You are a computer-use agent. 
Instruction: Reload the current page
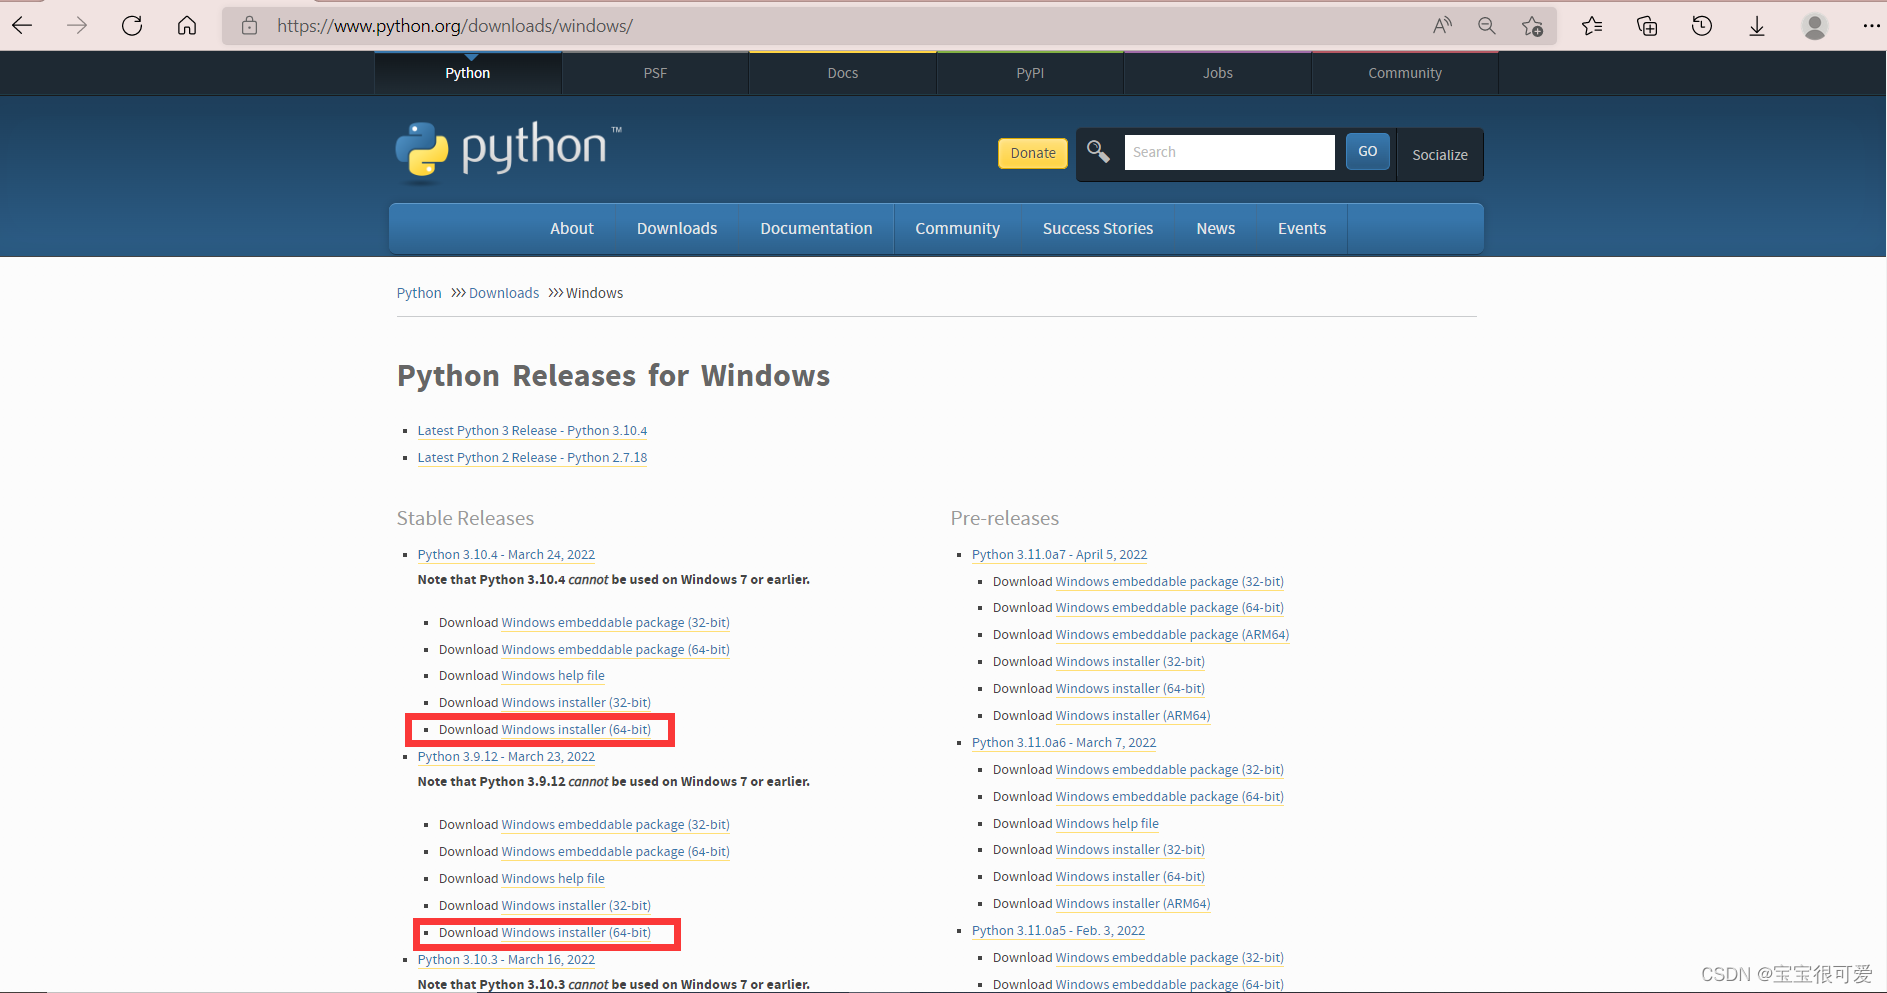tap(131, 25)
